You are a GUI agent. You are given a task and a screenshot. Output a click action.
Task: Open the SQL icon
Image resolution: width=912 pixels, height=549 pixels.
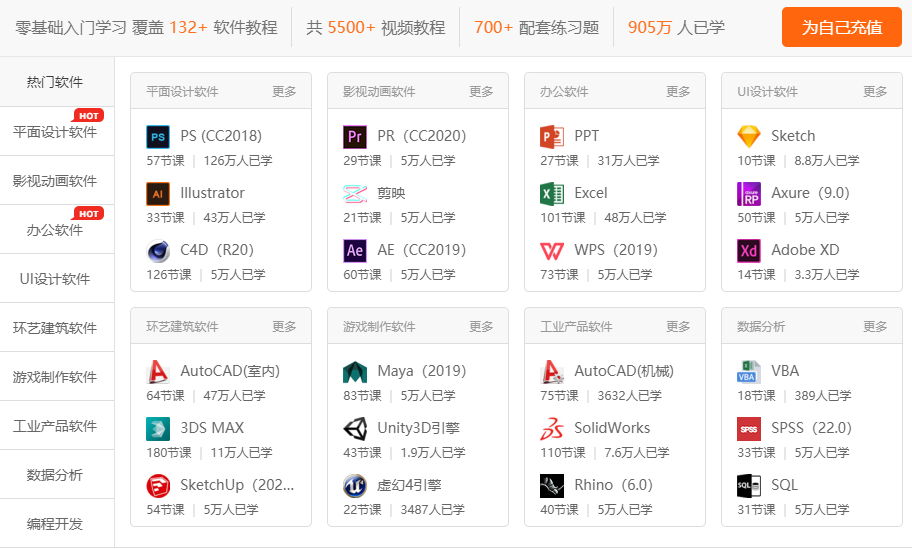(x=749, y=486)
